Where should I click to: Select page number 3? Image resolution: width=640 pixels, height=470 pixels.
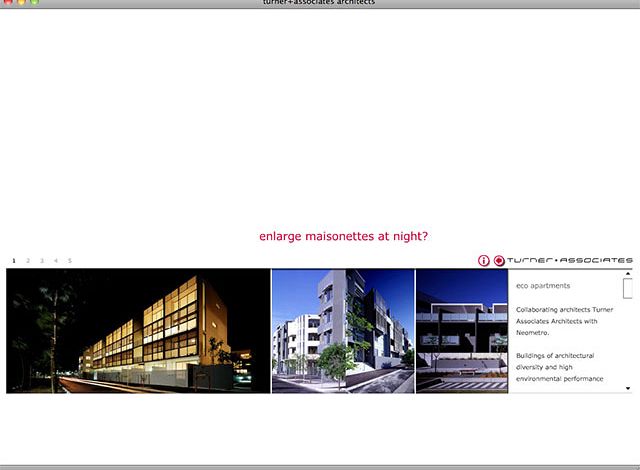(42, 260)
